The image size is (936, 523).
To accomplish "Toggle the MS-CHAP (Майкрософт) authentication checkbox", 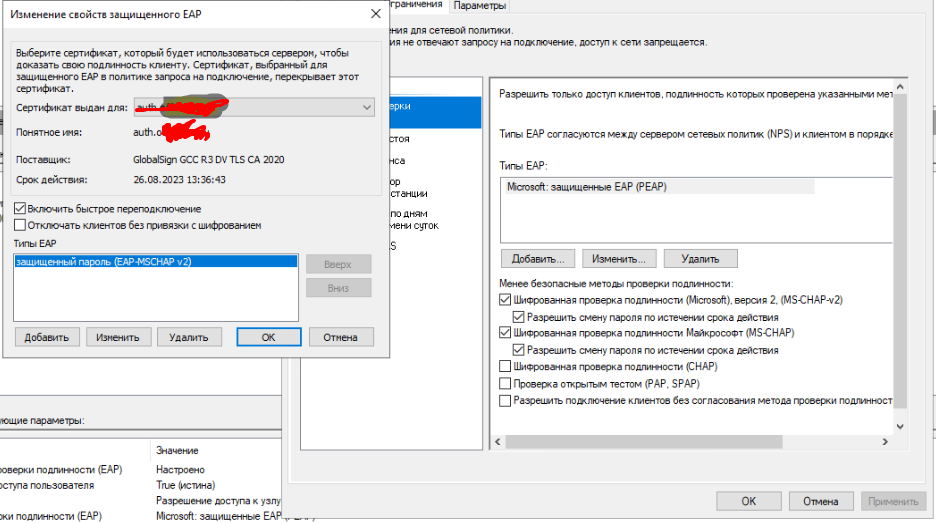I will [505, 333].
